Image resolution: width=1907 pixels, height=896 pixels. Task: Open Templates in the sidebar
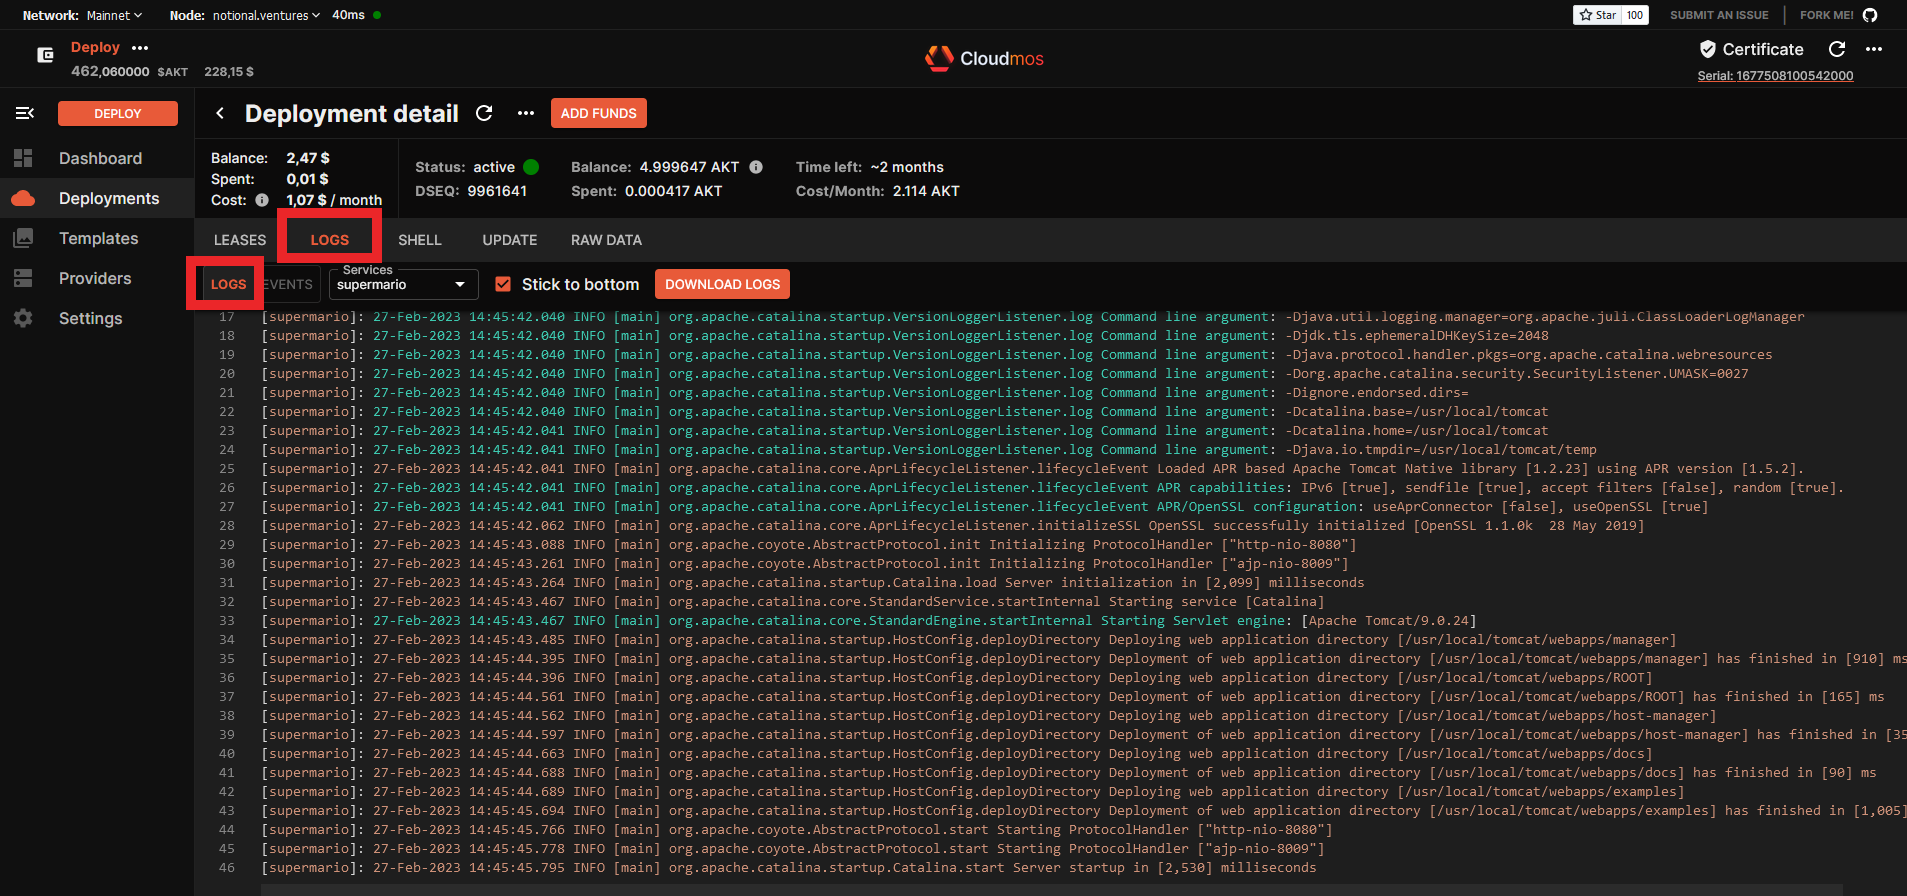pos(98,238)
